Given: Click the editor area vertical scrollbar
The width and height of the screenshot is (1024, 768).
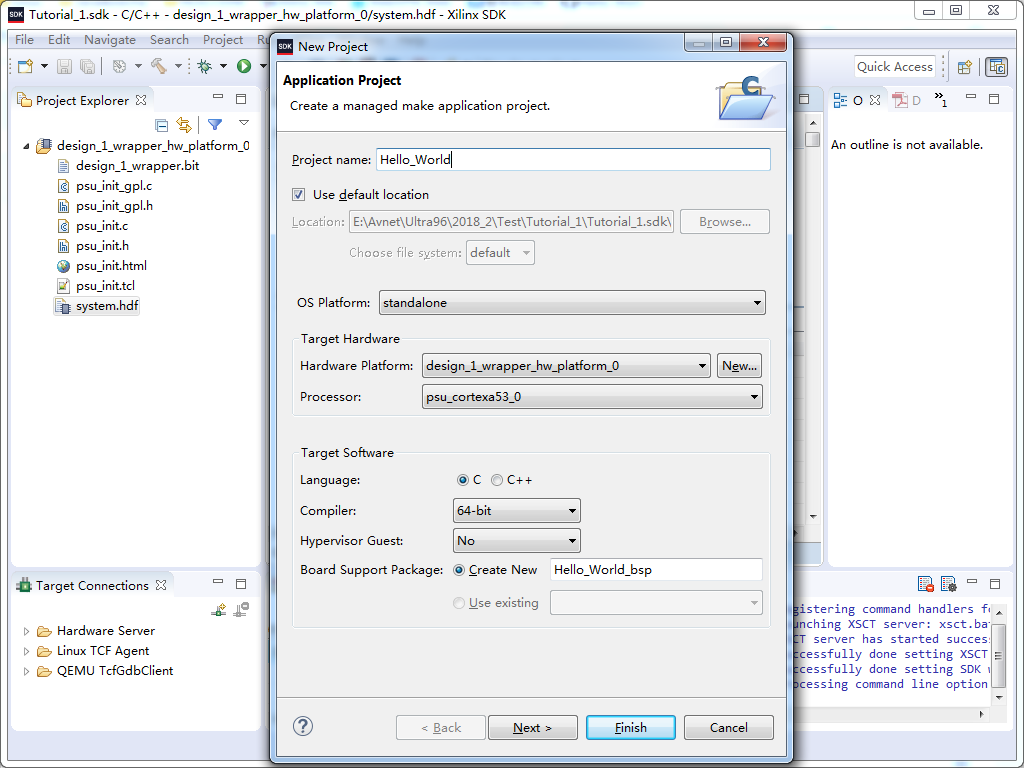Looking at the screenshot, I should tap(813, 320).
